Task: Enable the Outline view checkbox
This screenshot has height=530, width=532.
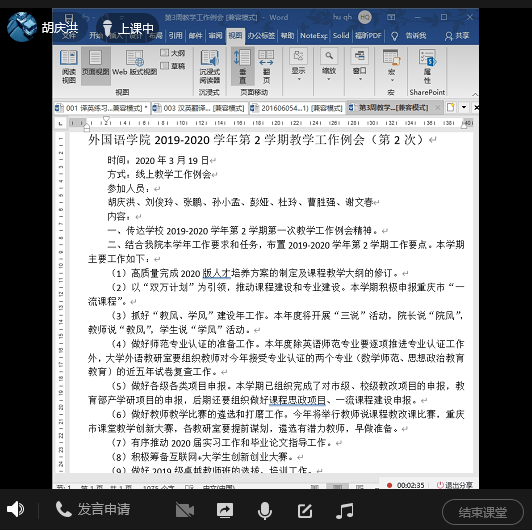Action: [x=173, y=53]
